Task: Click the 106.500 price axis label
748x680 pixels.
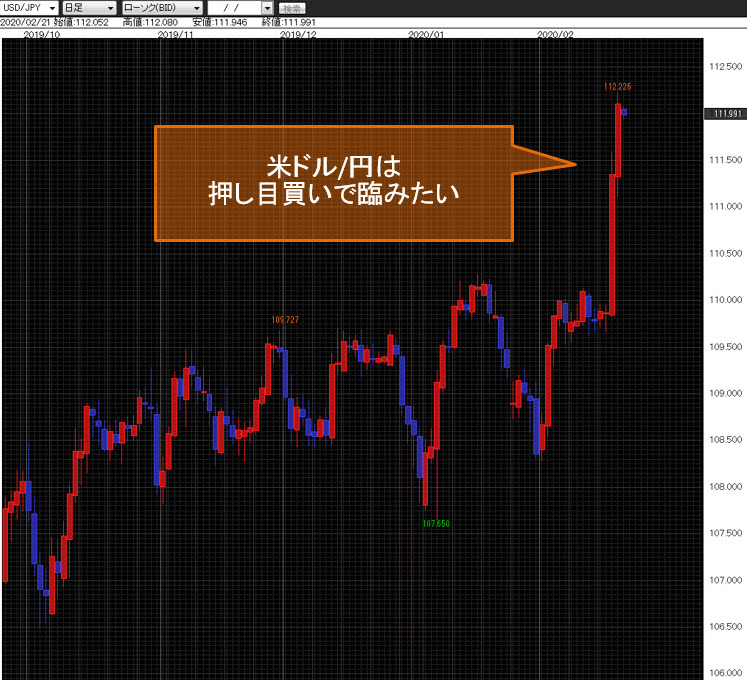Action: (x=726, y=627)
